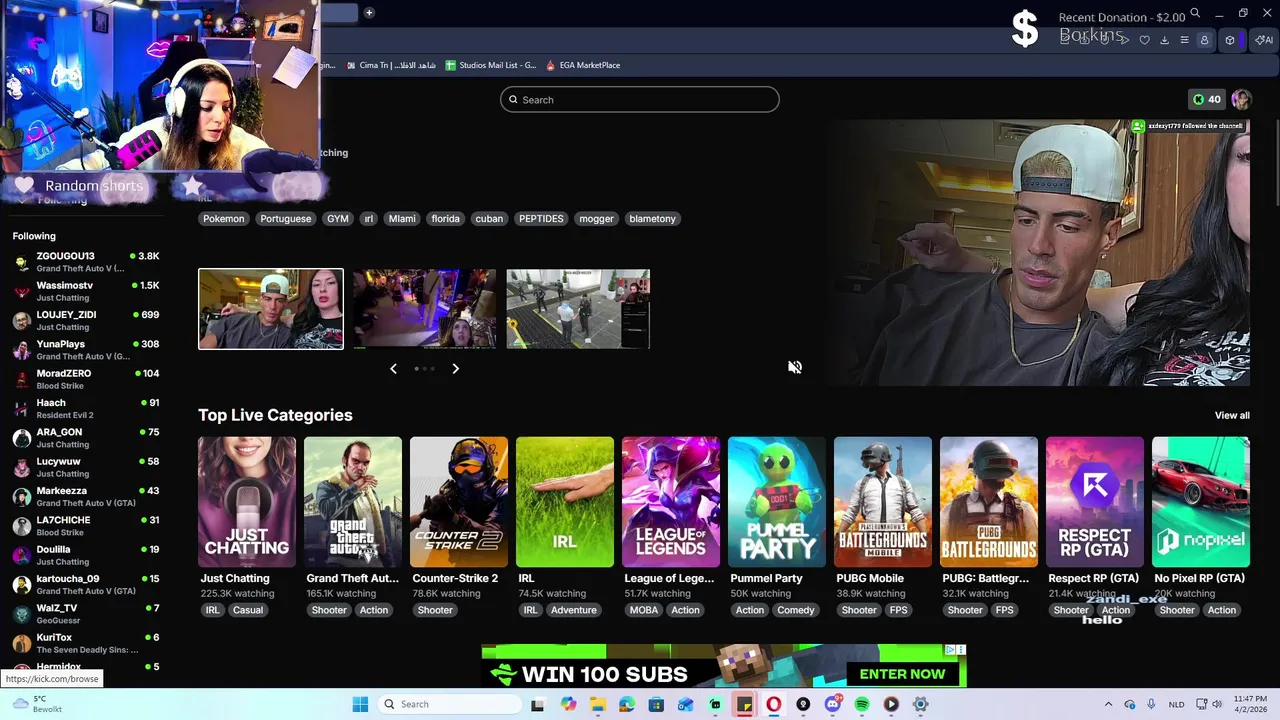Viewport: 1280px width, 720px height.
Task: Open the KICKs balance showing 40
Action: 1206,99
